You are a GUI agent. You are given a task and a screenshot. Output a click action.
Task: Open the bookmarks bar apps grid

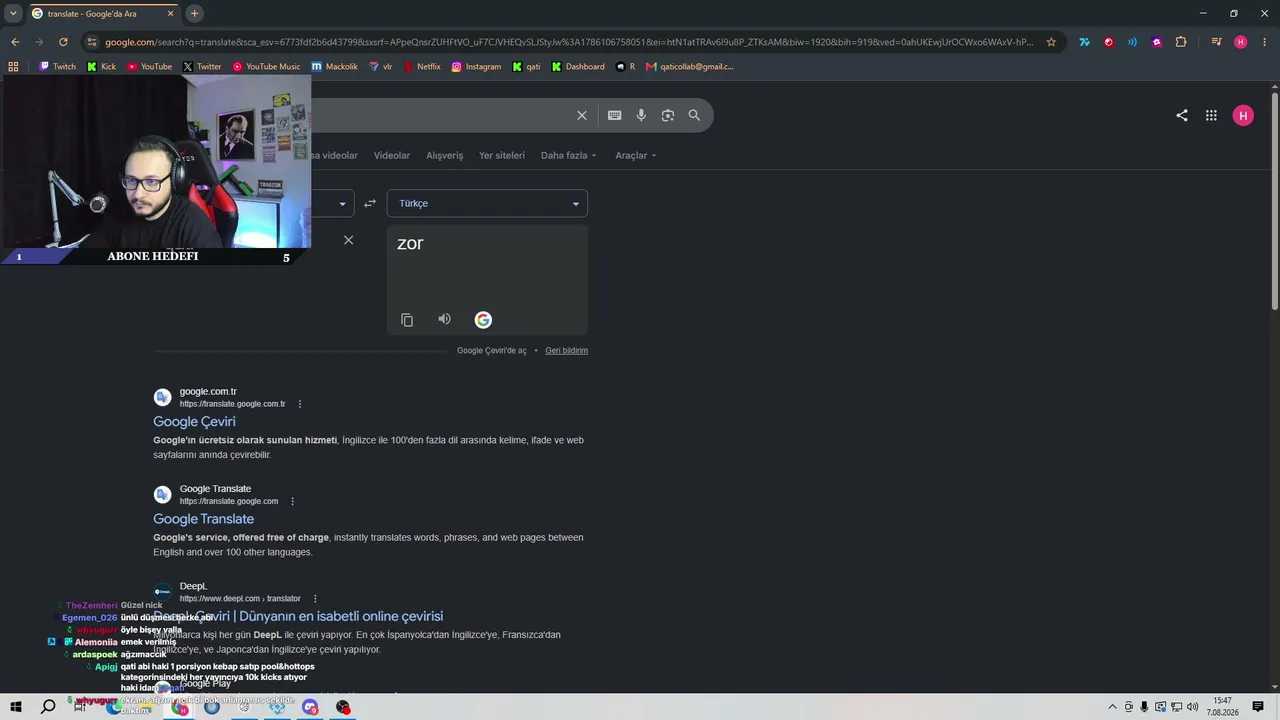pyautogui.click(x=13, y=67)
